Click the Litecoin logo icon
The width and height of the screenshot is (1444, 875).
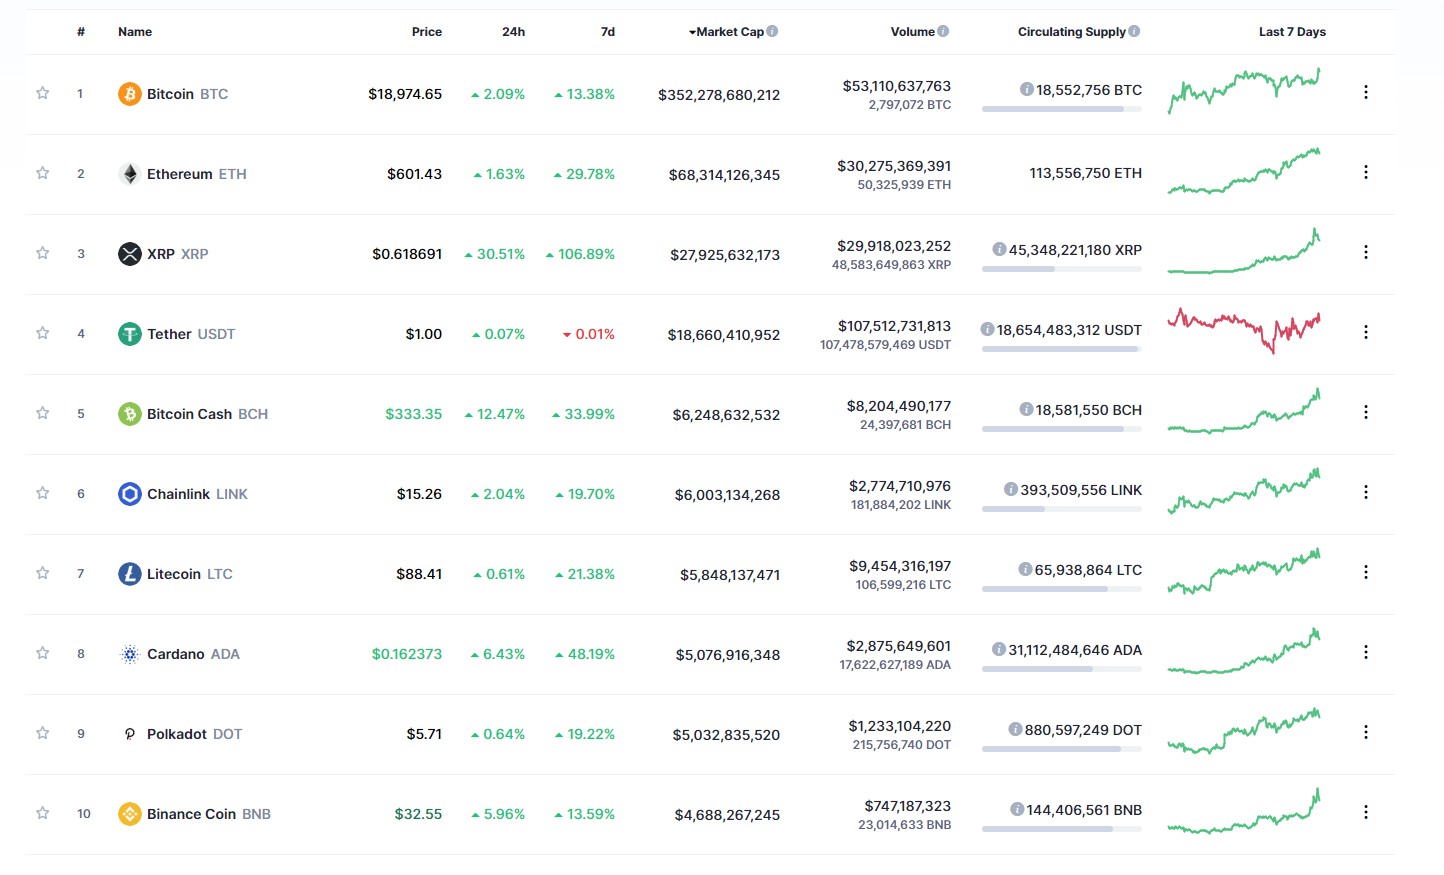130,574
